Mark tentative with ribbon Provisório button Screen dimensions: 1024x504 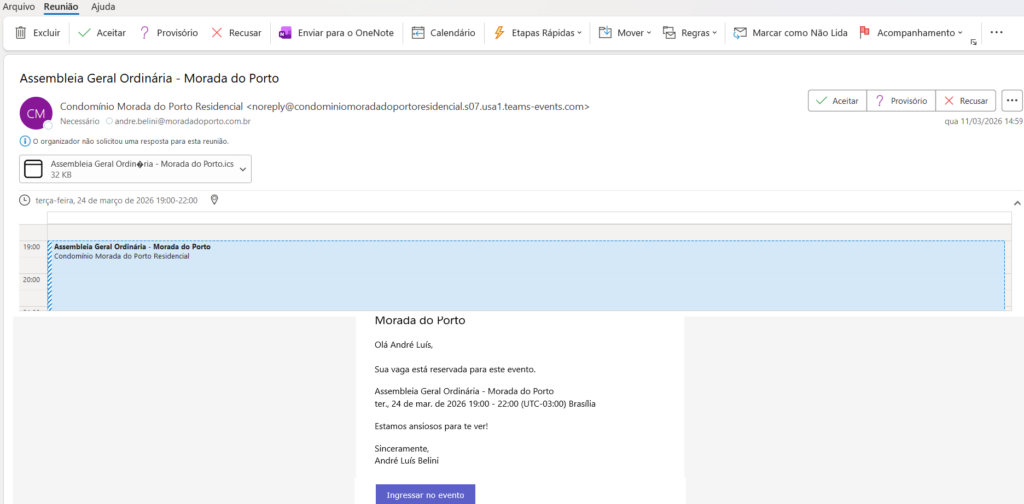tap(168, 32)
